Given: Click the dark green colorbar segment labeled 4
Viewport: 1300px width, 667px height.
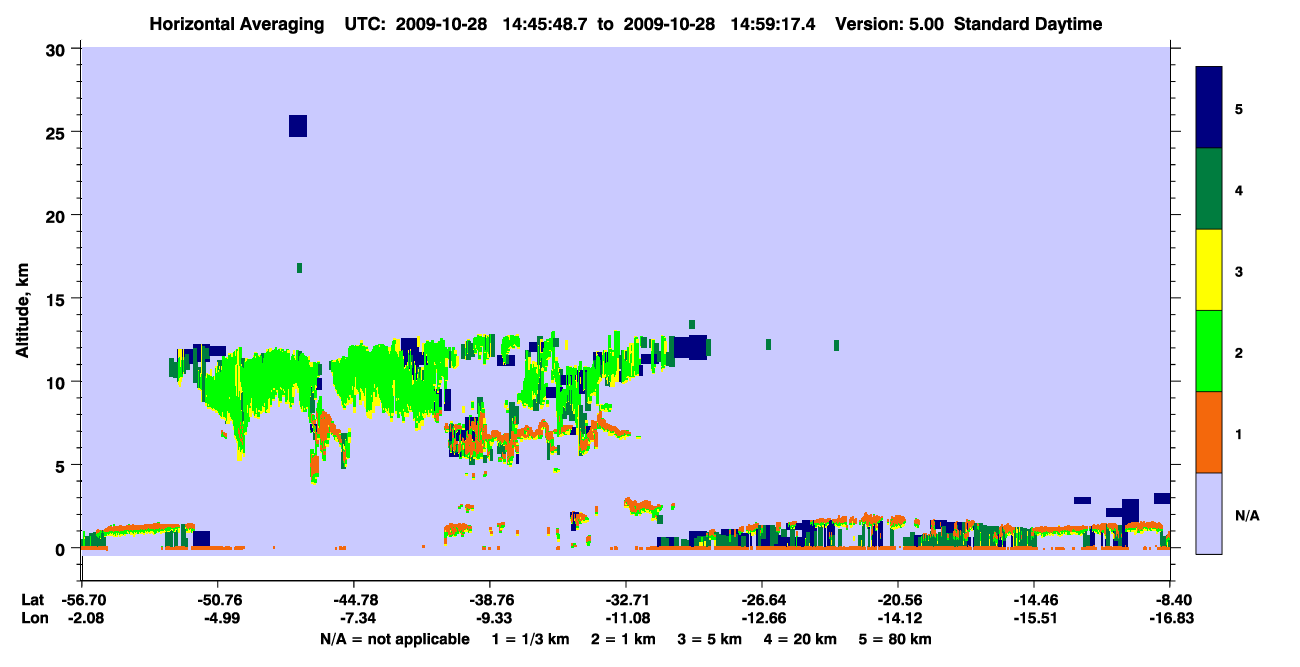Looking at the screenshot, I should pyautogui.click(x=1209, y=189).
